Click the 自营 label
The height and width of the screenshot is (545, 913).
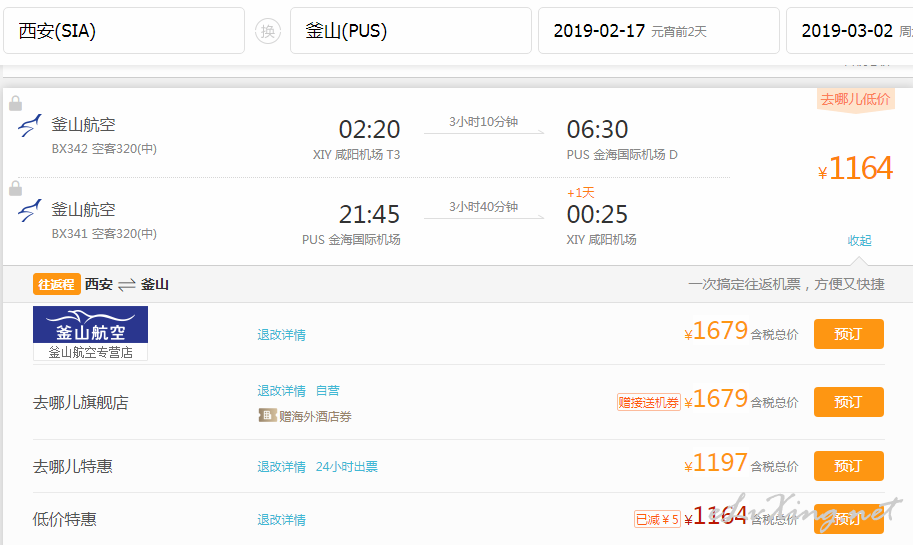(328, 391)
